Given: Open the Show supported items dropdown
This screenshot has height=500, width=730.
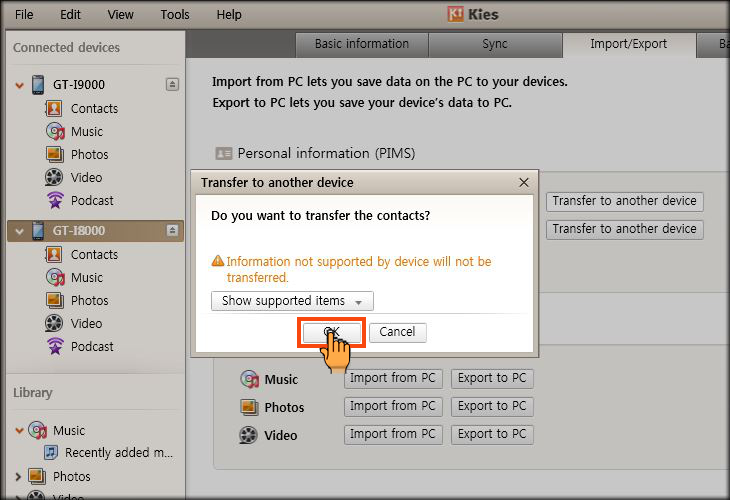Looking at the screenshot, I should [292, 301].
